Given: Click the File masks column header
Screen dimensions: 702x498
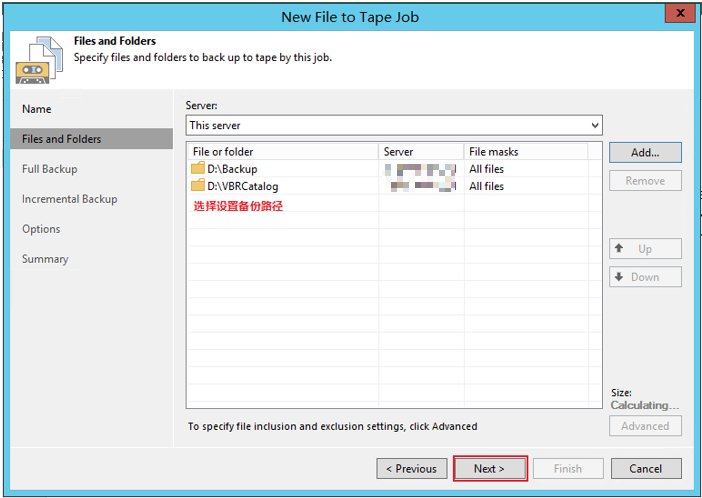Looking at the screenshot, I should [x=526, y=152].
